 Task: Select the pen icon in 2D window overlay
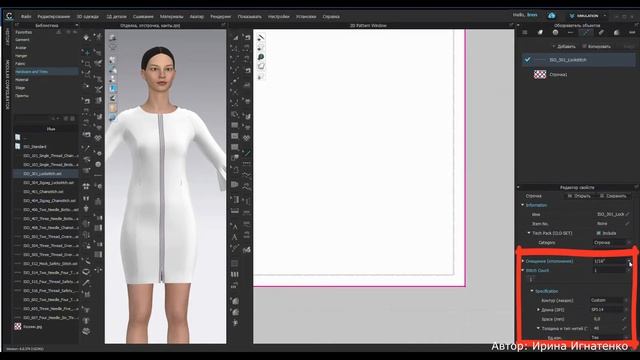tap(261, 37)
